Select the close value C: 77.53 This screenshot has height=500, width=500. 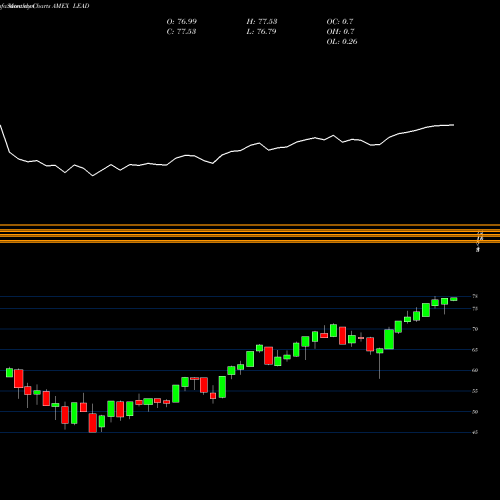point(181,32)
